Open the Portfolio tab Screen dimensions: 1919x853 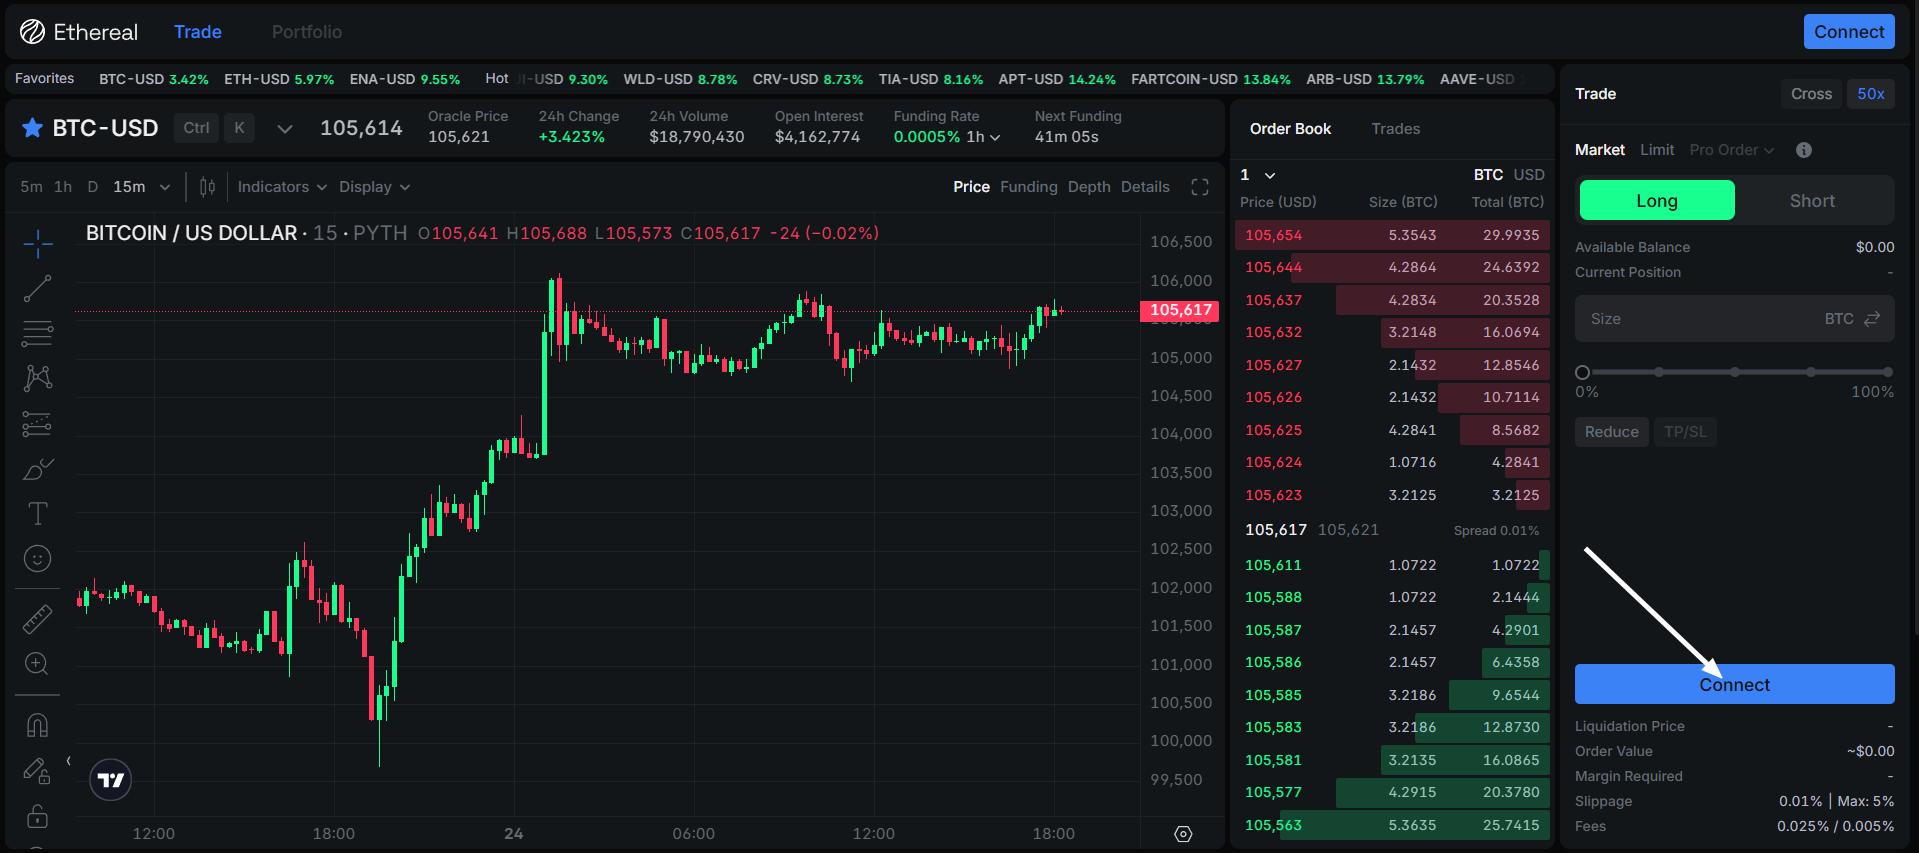coord(307,32)
